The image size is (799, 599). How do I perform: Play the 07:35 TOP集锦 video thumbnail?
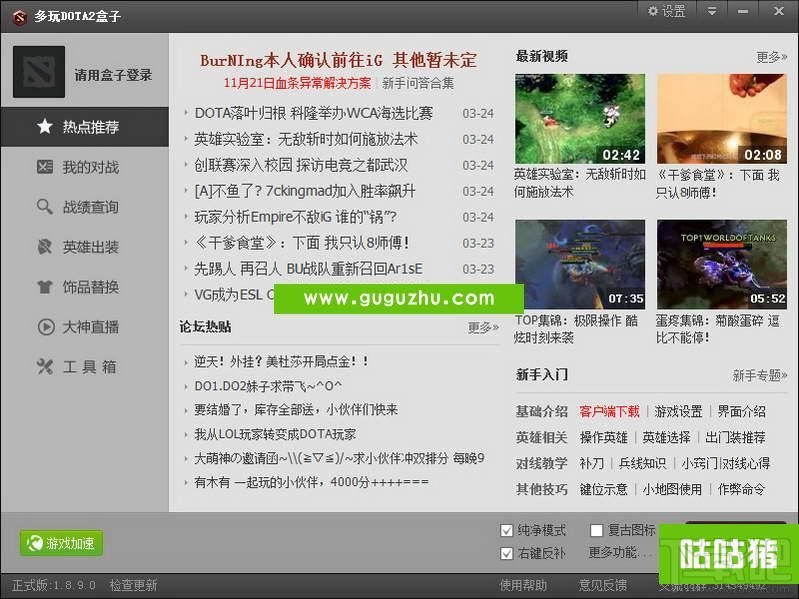click(580, 264)
